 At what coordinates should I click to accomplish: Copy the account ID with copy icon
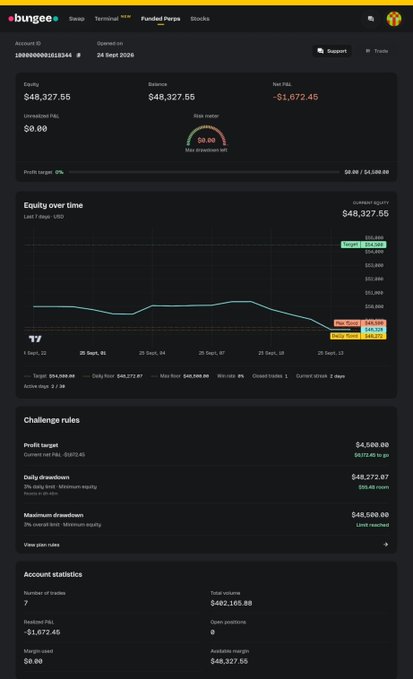[78, 55]
